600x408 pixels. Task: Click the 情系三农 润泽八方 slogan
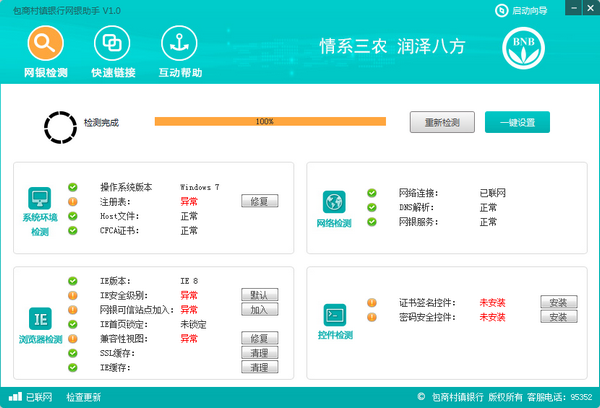point(392,47)
